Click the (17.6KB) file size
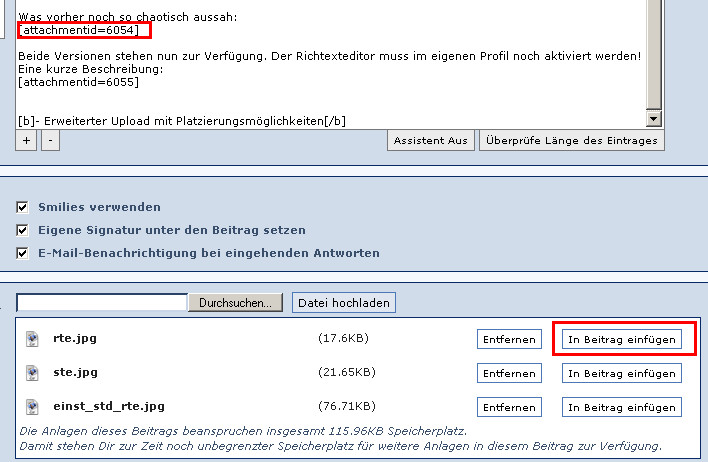 click(343, 338)
